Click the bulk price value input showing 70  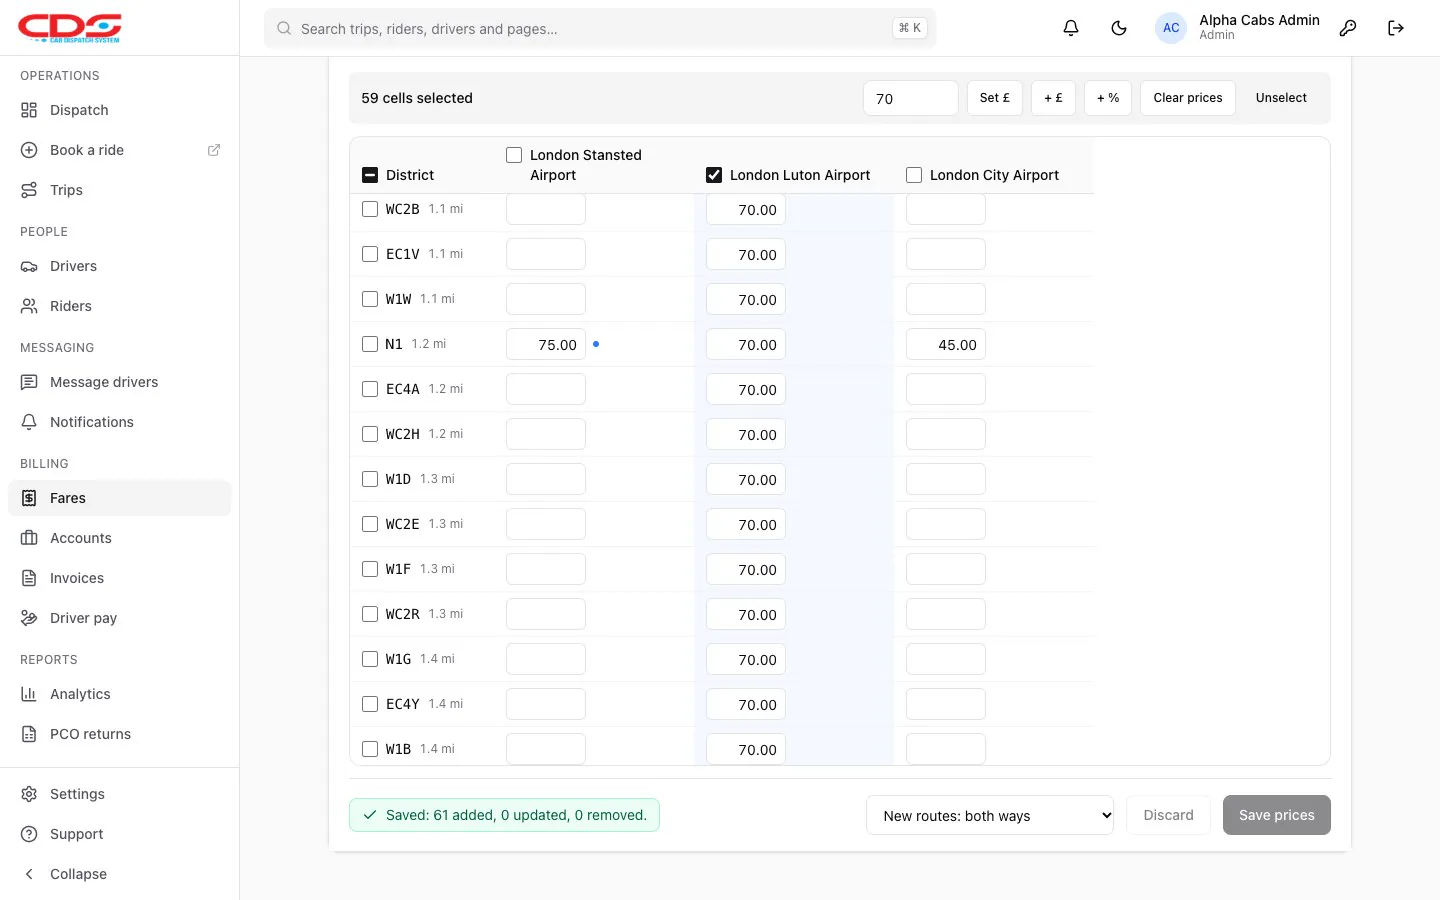pos(911,98)
